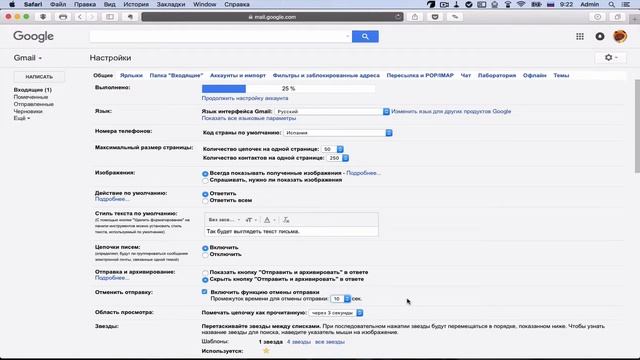The image size is (640, 360).
Task: Click the Safari share button
Action: 415,17
